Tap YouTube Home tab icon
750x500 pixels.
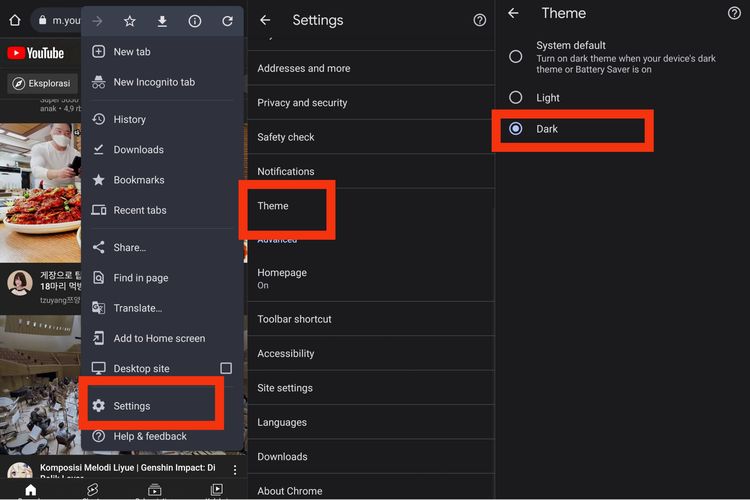click(x=31, y=489)
